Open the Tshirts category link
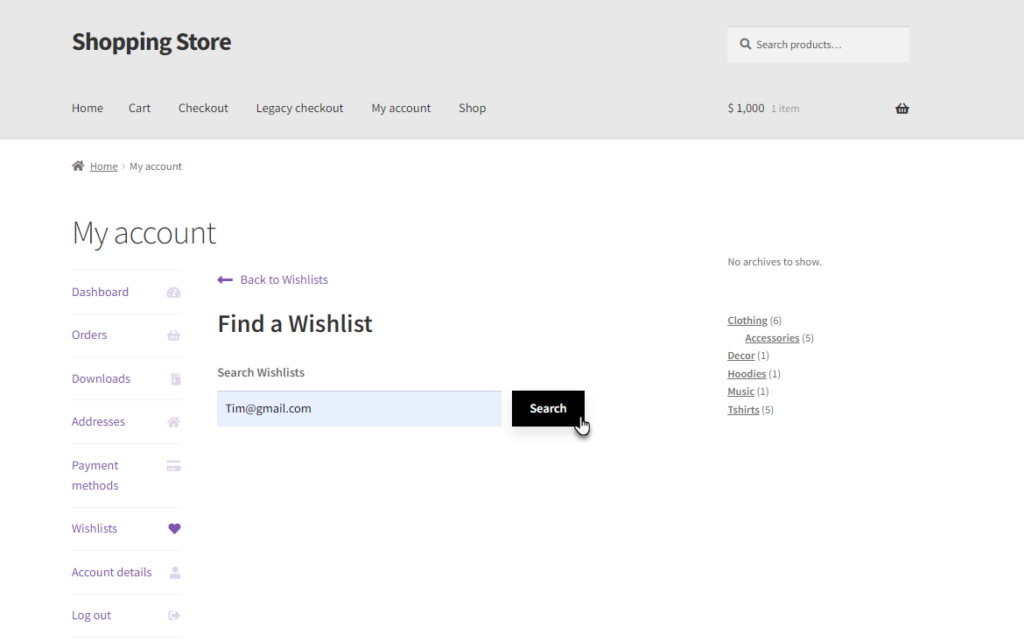Image resolution: width=1024 pixels, height=642 pixels. pos(743,409)
